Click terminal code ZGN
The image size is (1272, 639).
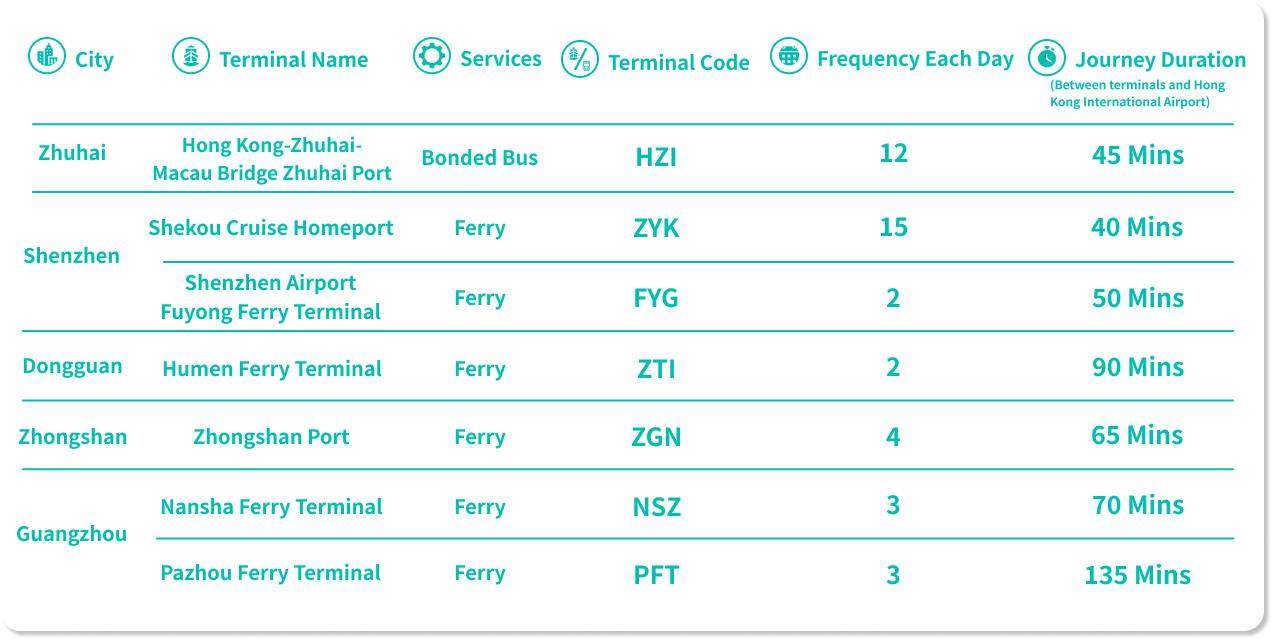(656, 437)
